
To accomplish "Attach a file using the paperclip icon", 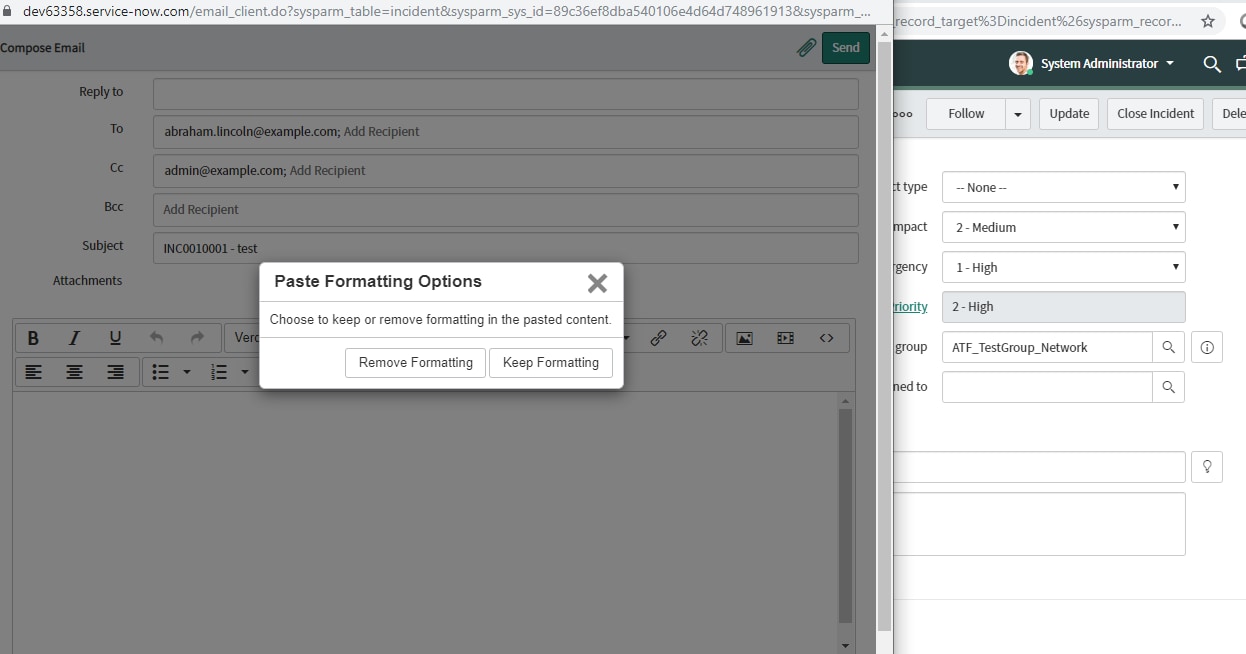I will (x=806, y=47).
